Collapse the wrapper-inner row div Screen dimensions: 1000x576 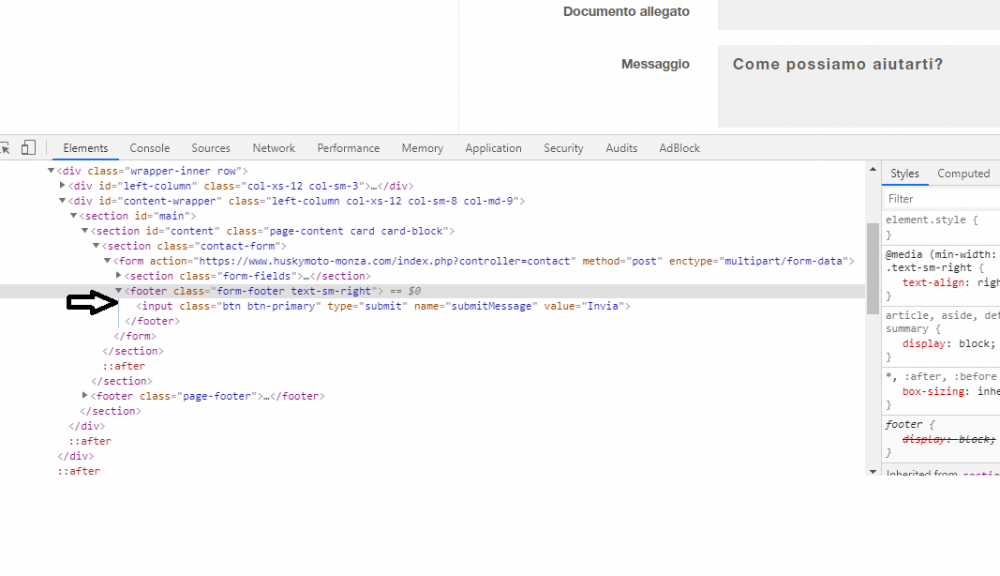click(52, 171)
